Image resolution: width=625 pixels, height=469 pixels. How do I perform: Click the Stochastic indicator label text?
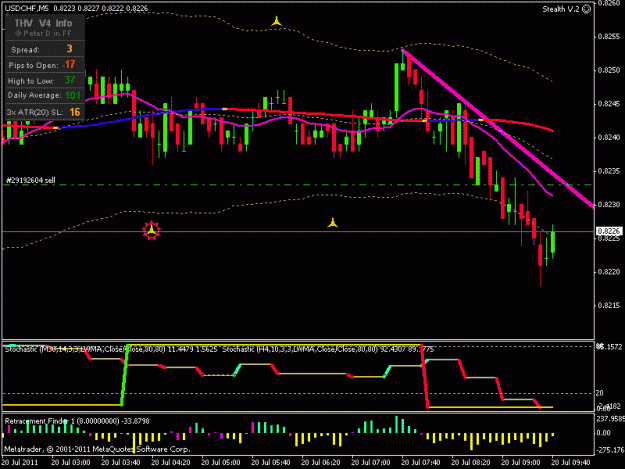coord(219,349)
